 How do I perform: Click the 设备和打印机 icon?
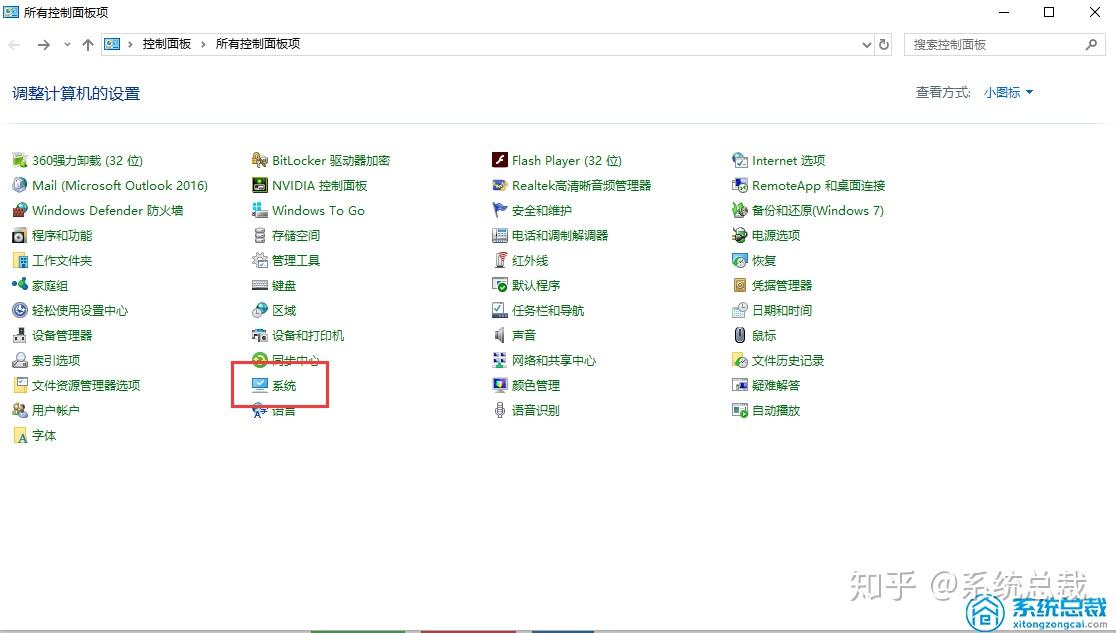click(260, 335)
